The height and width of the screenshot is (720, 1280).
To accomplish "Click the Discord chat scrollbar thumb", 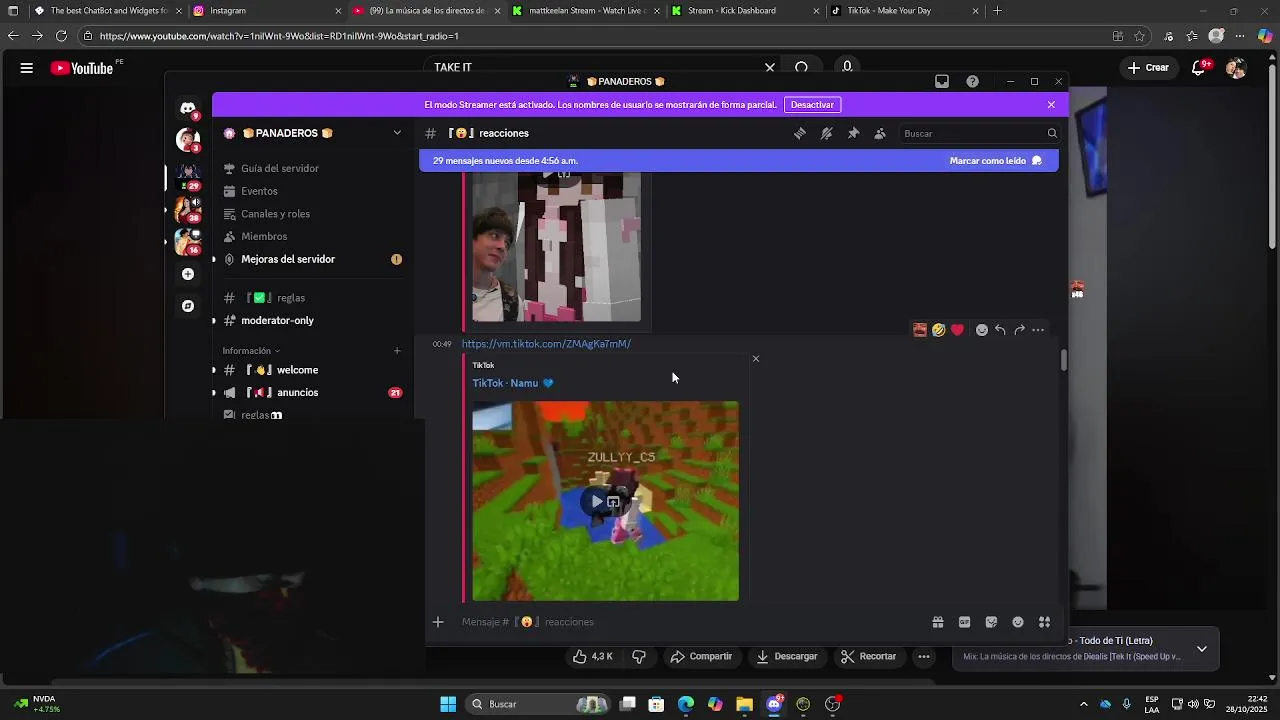I will [x=1064, y=360].
